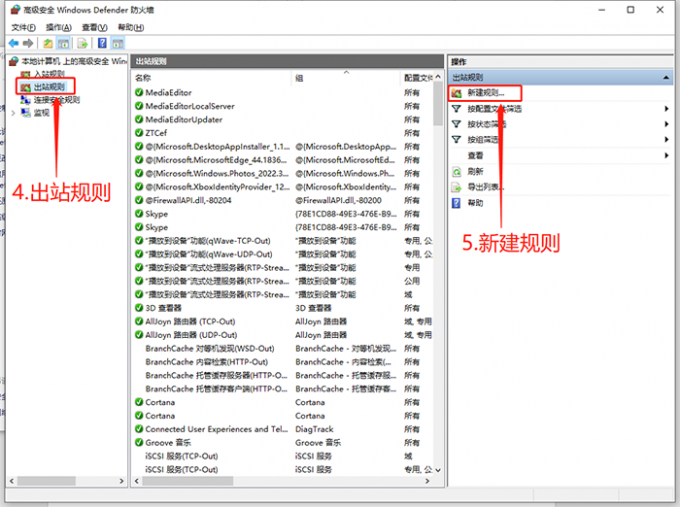Sort by the 名称 column header
680x507 pixels.
click(143, 78)
